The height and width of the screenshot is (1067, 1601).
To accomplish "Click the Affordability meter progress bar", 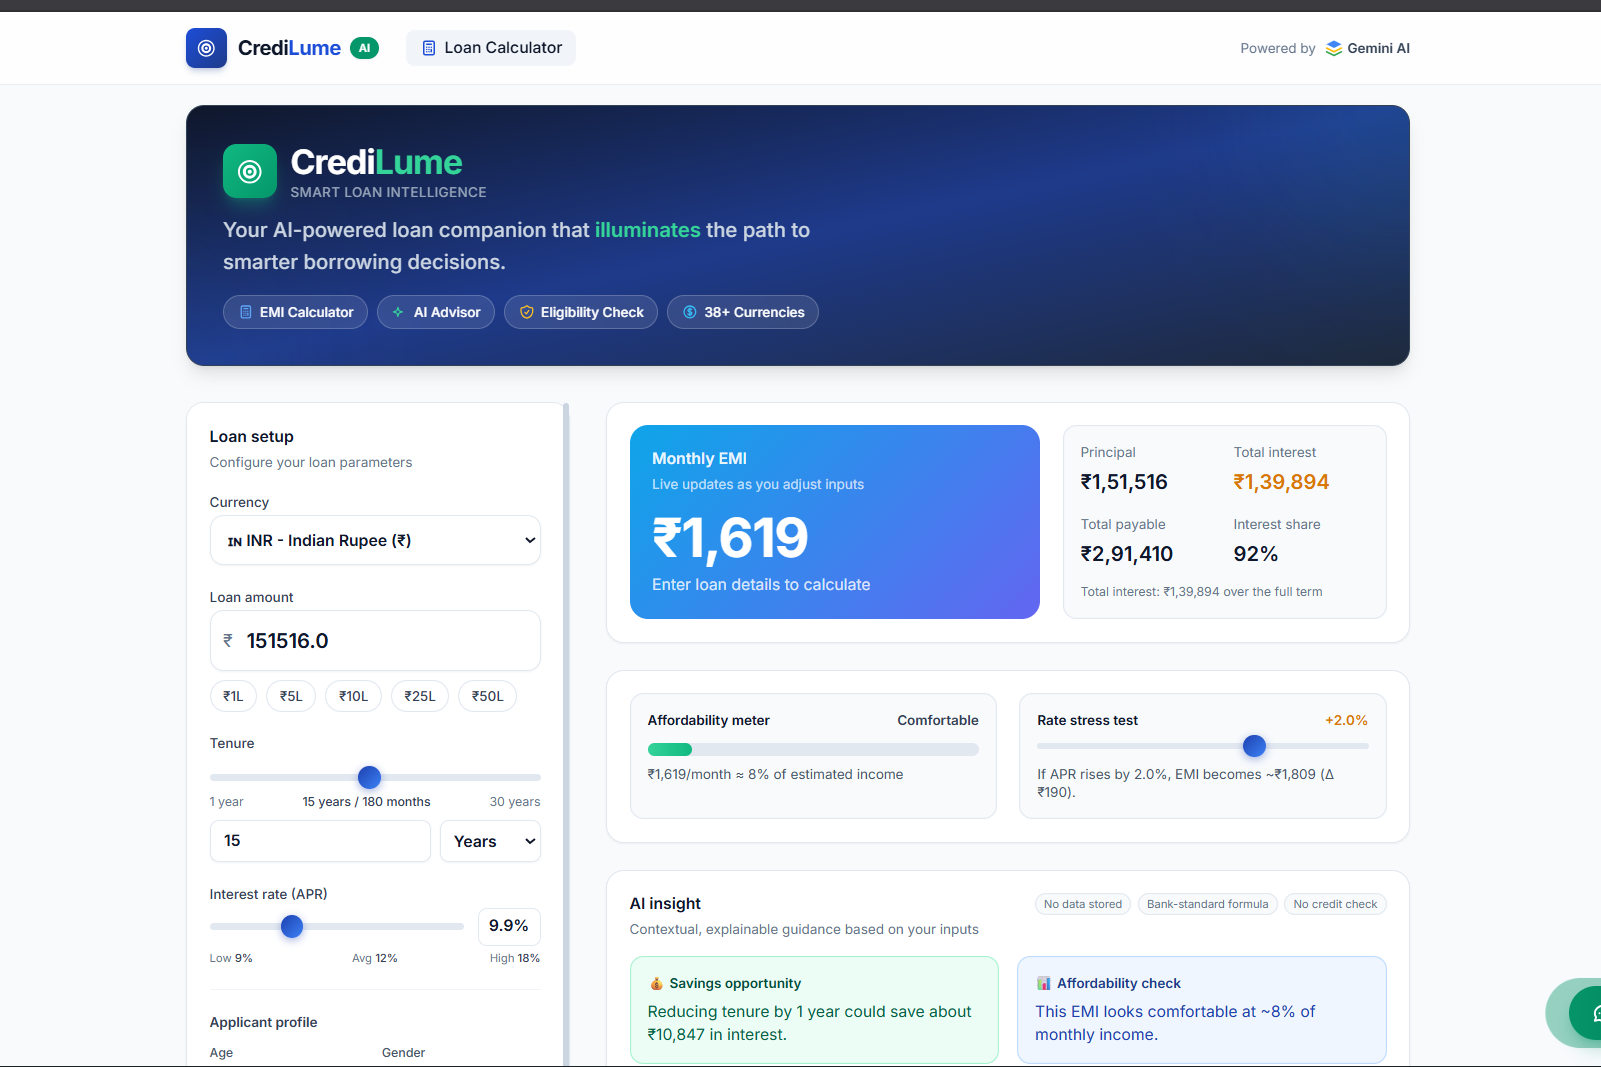I will [813, 750].
